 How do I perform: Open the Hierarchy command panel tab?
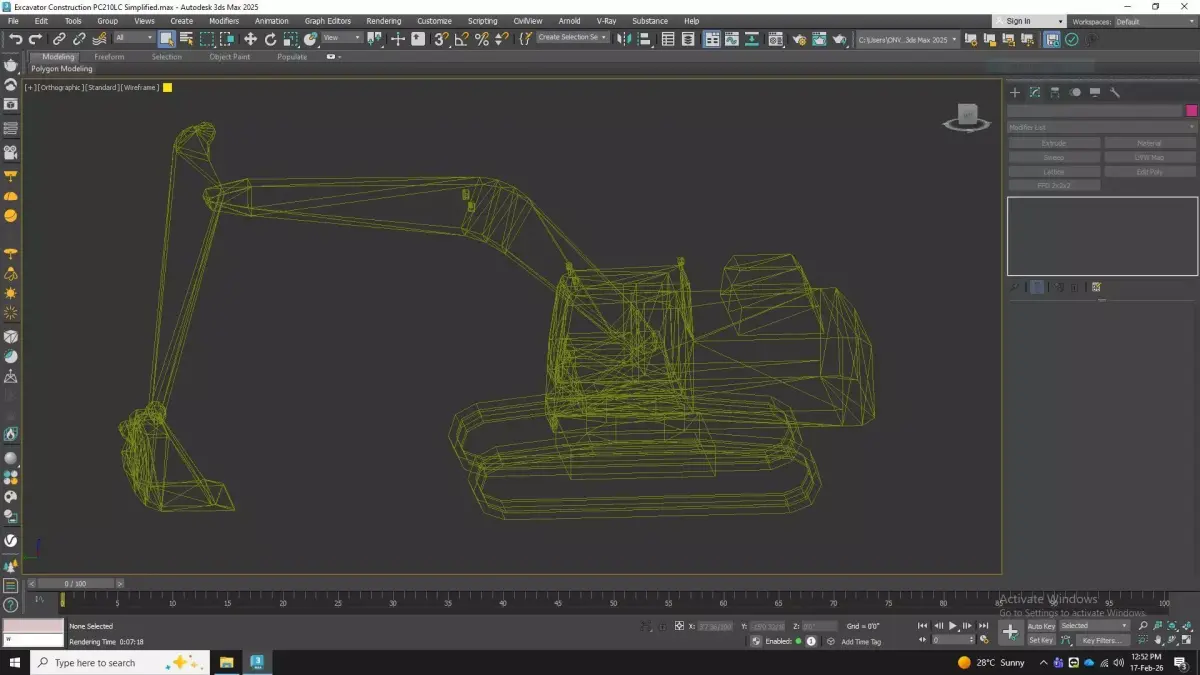(x=1055, y=92)
